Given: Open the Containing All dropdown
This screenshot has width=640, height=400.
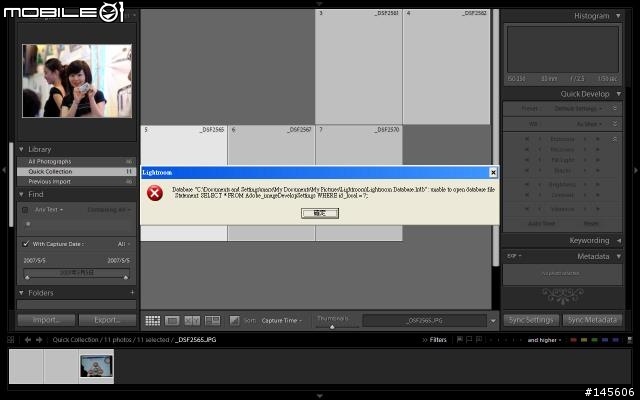Looking at the screenshot, I should click(109, 210).
